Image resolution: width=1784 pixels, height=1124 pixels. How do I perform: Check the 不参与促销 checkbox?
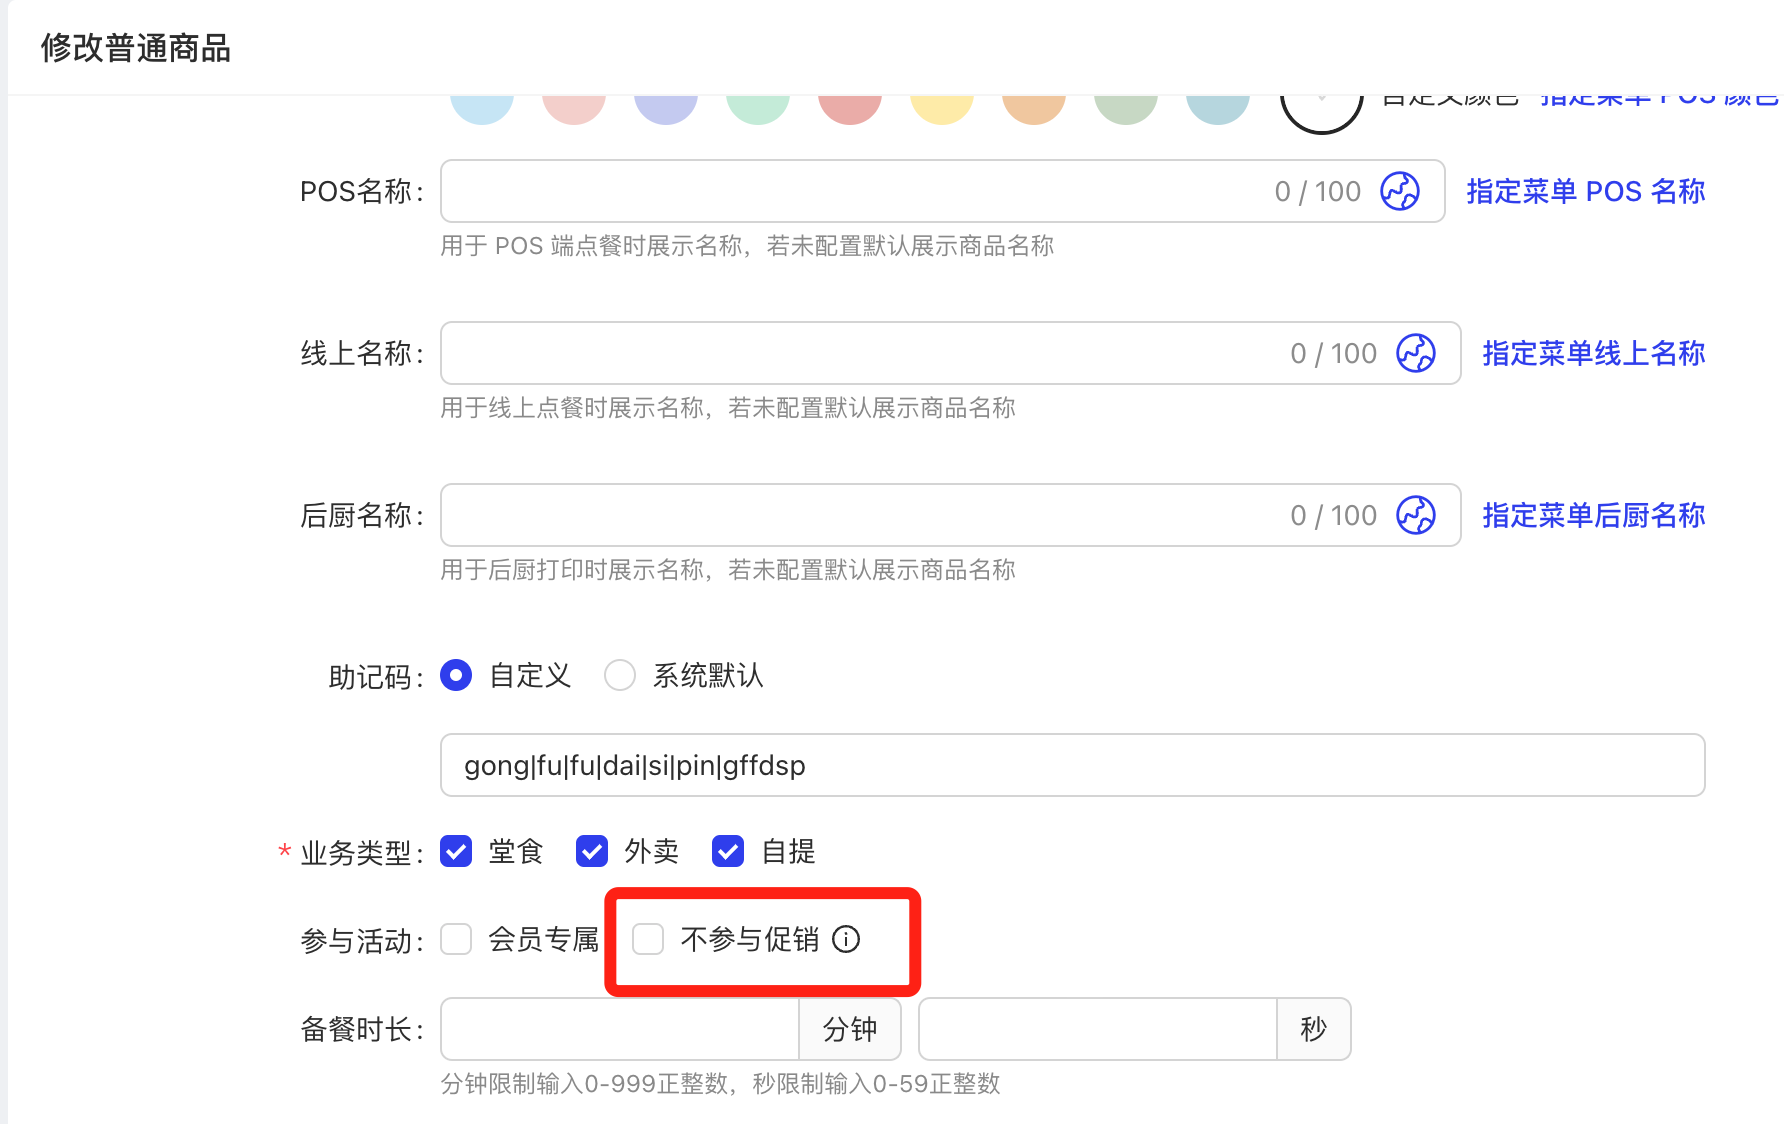pos(648,939)
